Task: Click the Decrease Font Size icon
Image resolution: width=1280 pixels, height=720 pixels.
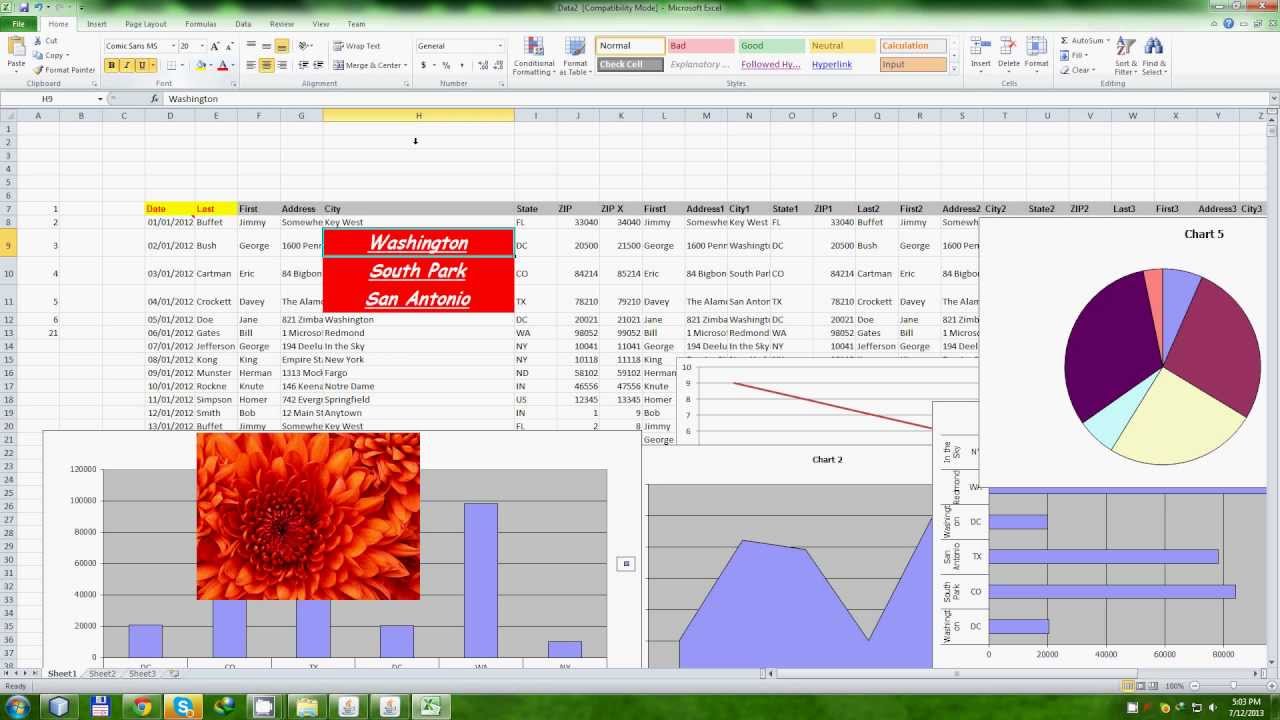Action: tap(230, 46)
